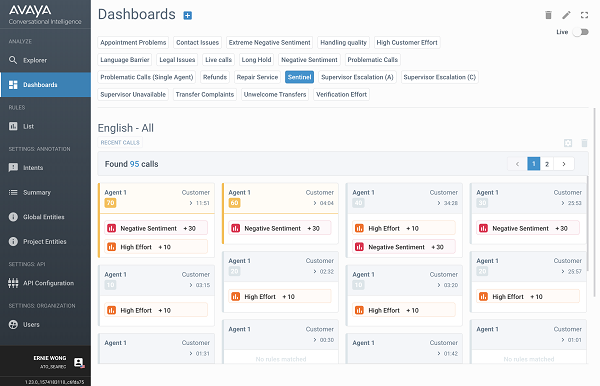Open Project Entities
600x386 pixels.
46,241
